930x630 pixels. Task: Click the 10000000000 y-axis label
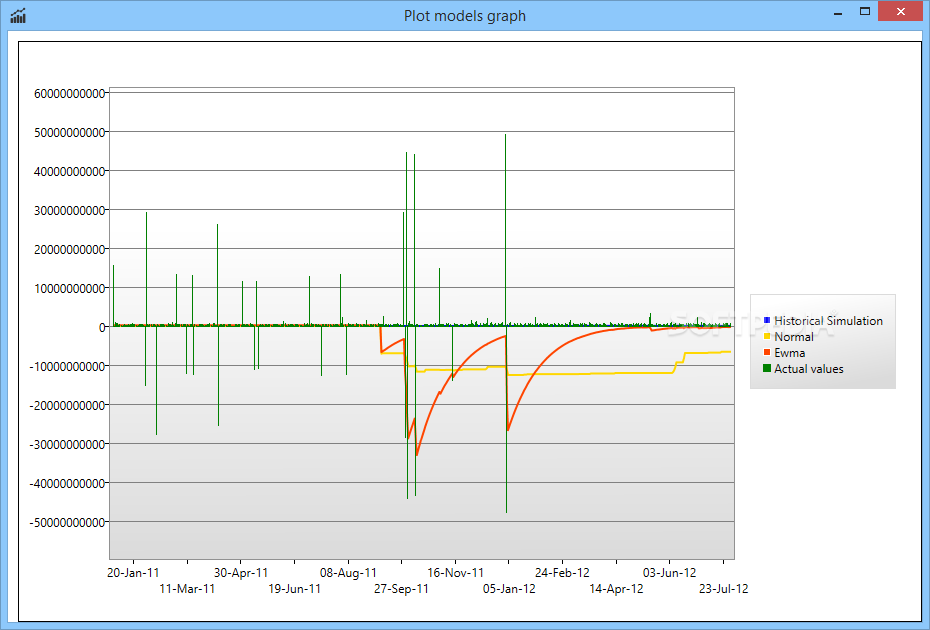pos(70,288)
